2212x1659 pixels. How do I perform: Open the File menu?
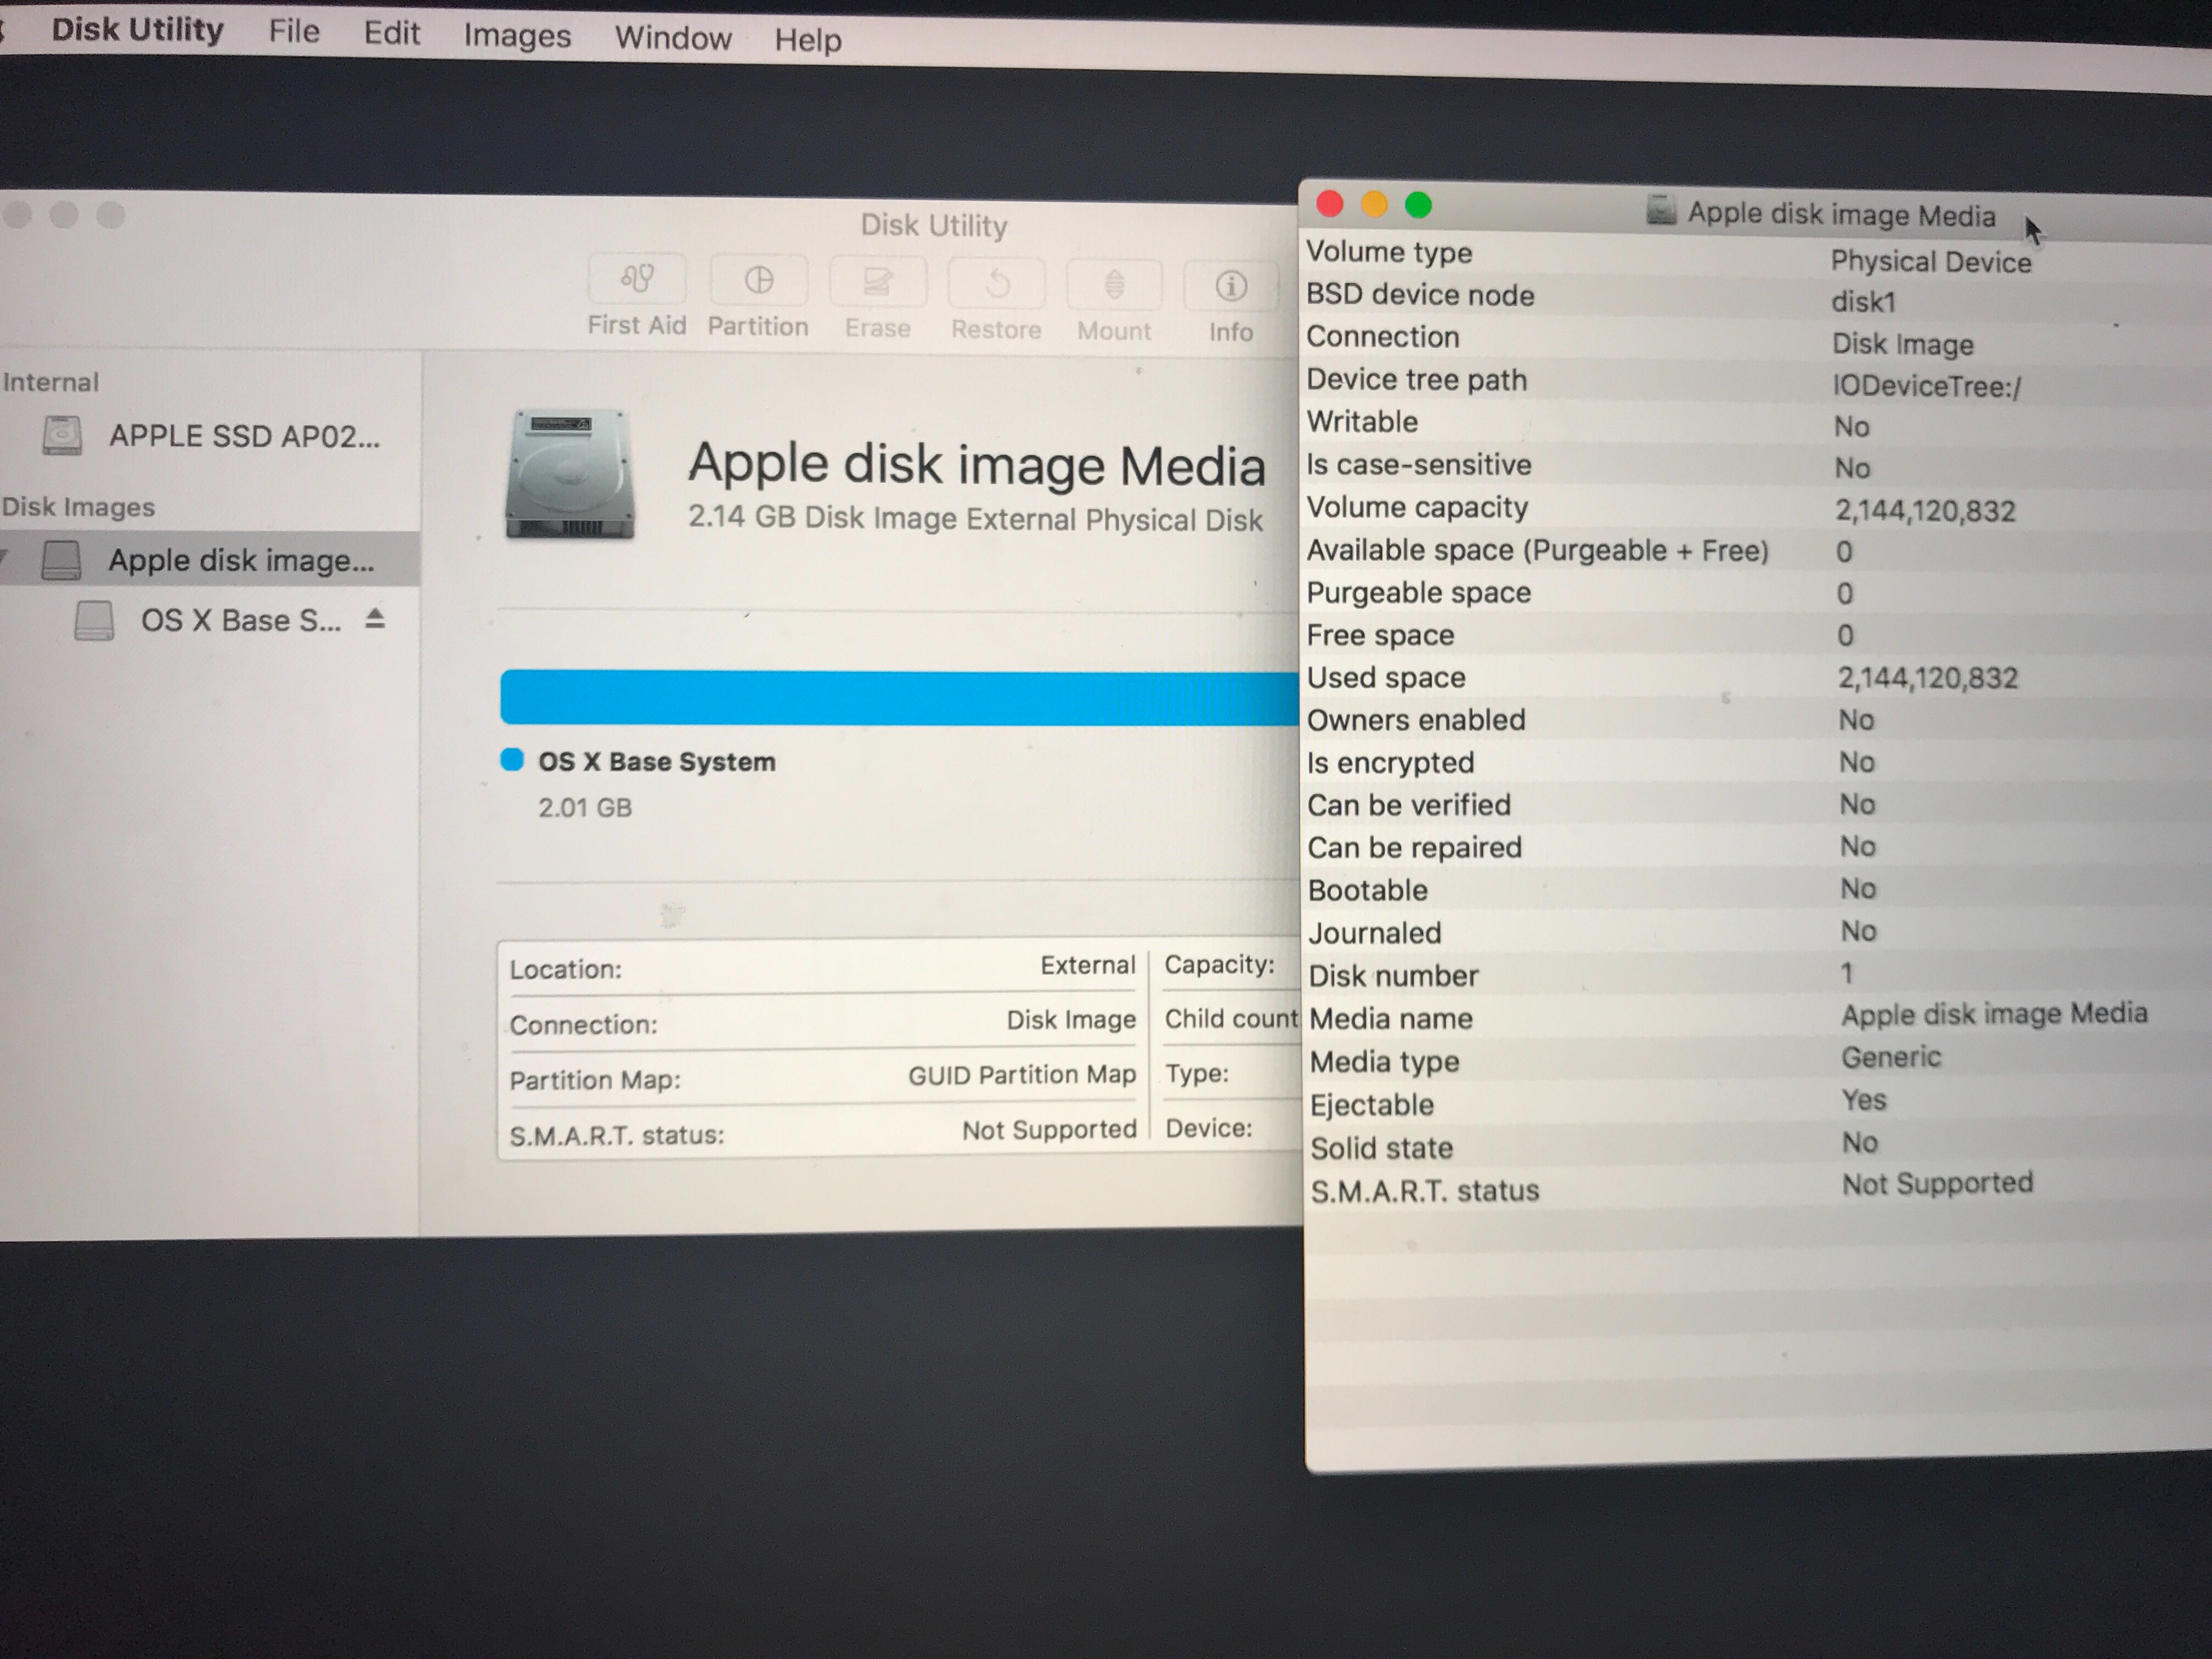[x=294, y=32]
